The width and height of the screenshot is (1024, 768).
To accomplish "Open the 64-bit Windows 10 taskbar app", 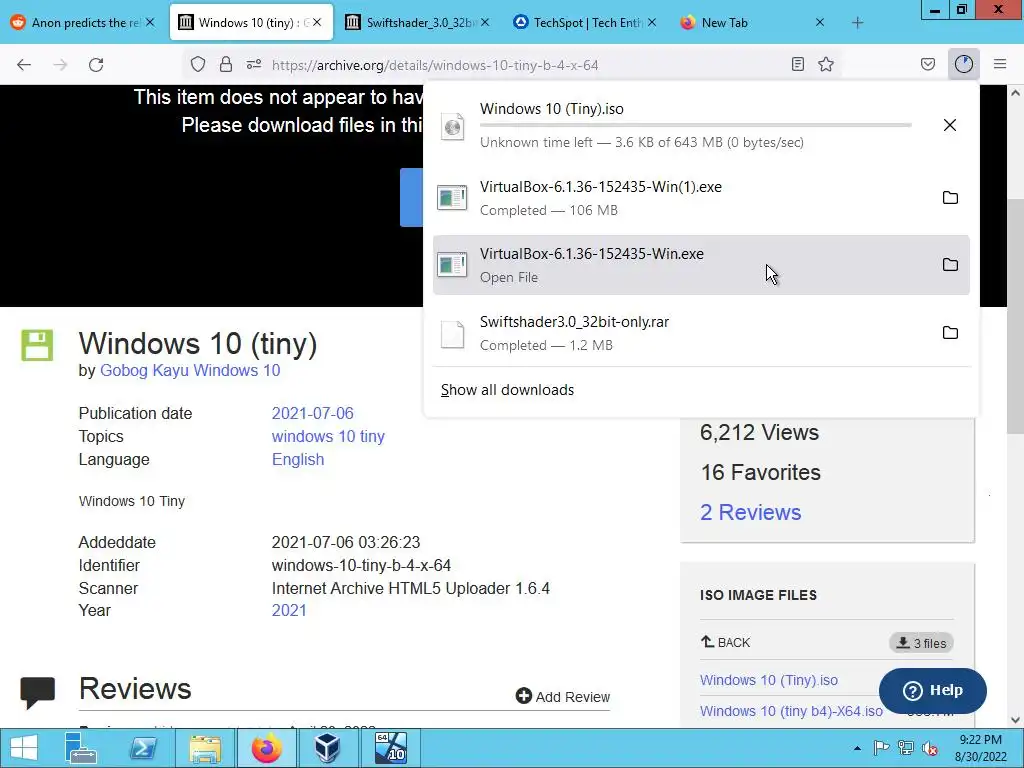I will pos(390,748).
